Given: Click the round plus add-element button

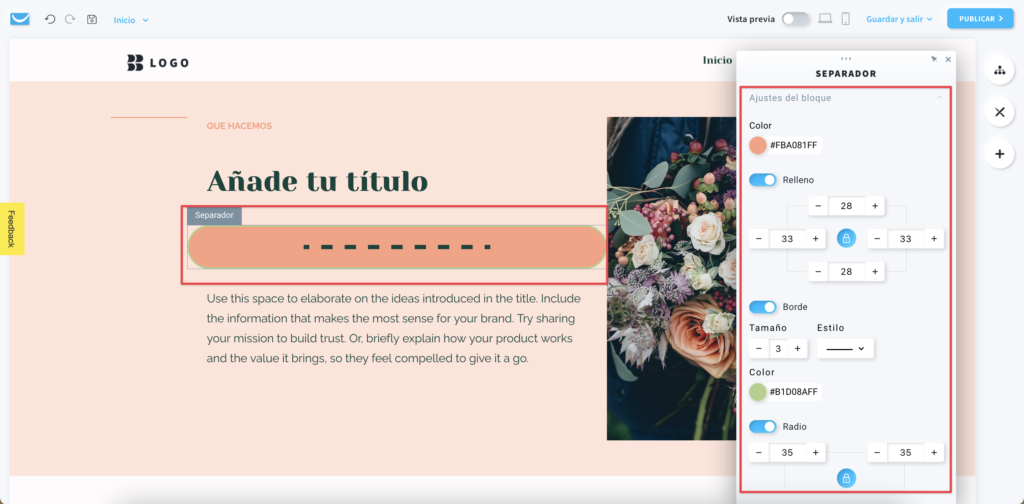Looking at the screenshot, I should pos(999,155).
